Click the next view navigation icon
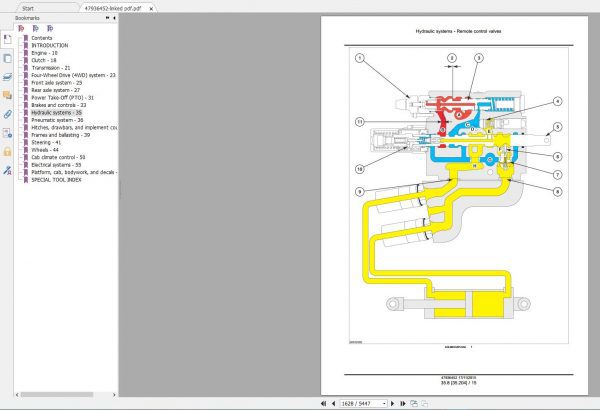The width and height of the screenshot is (600, 410). tap(424, 403)
